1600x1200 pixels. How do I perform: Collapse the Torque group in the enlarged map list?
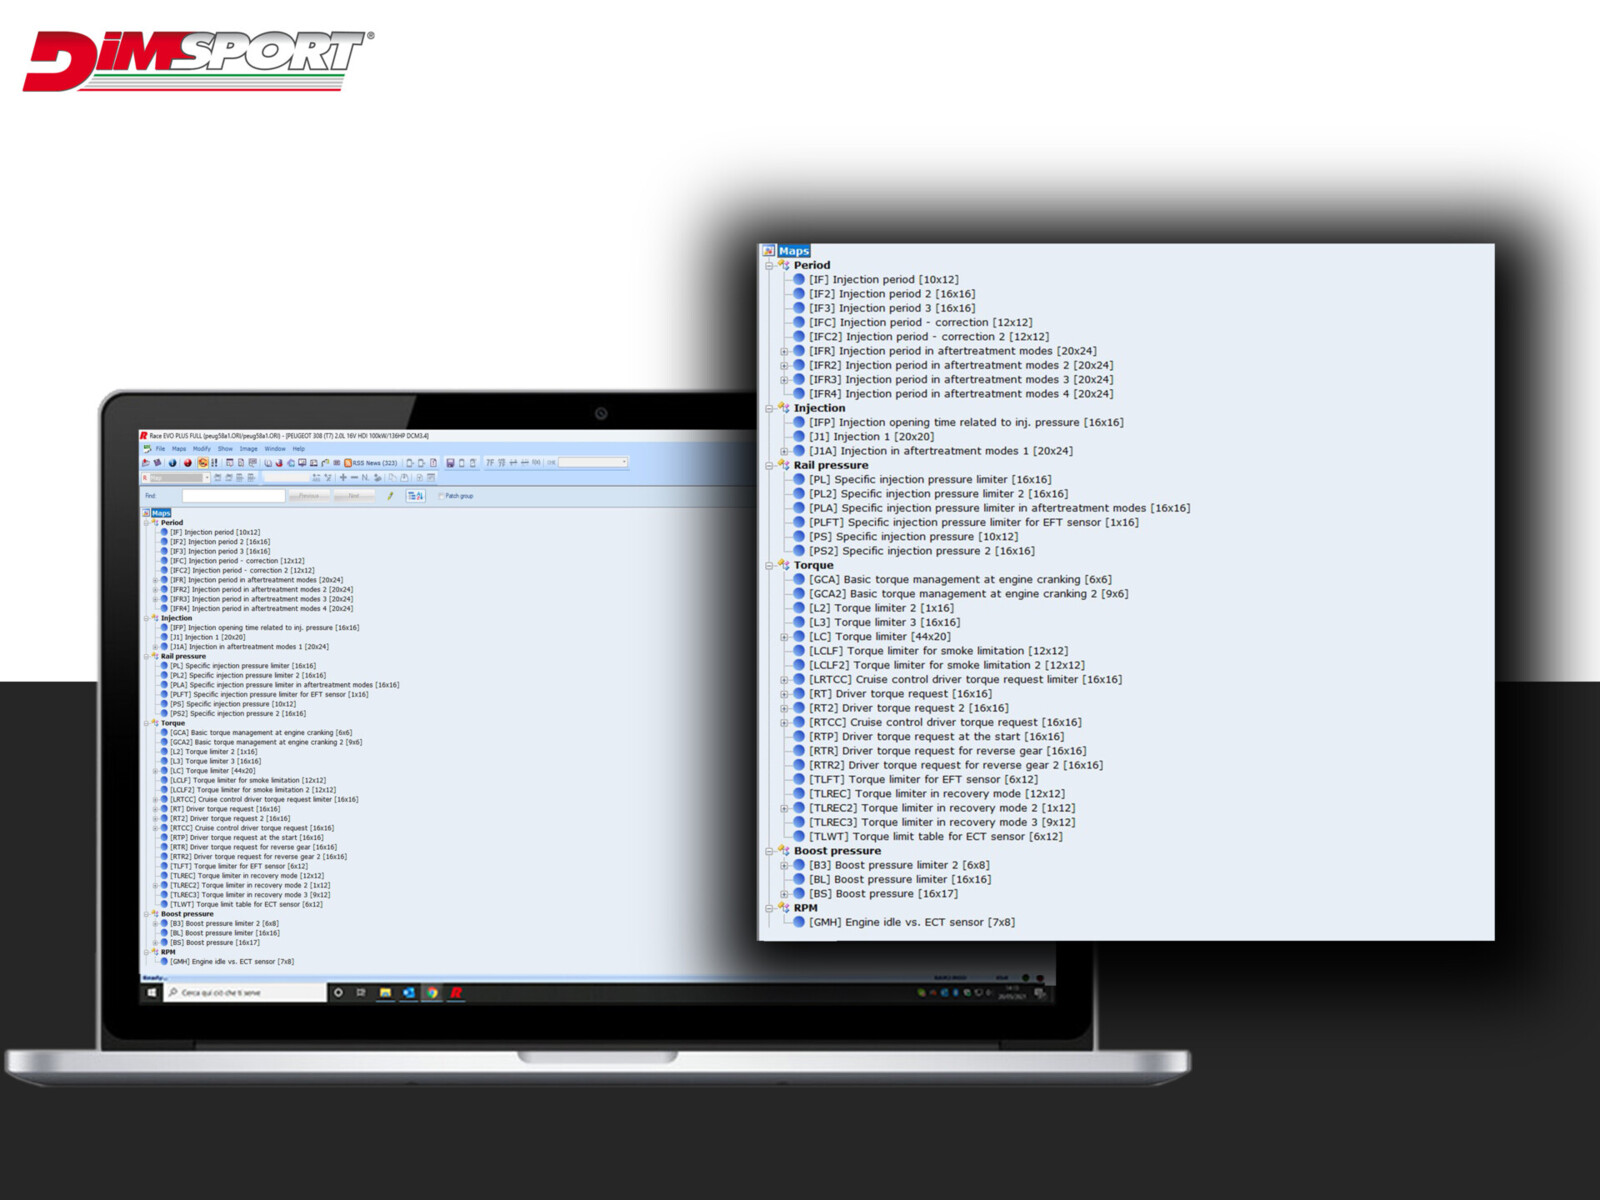(769, 566)
